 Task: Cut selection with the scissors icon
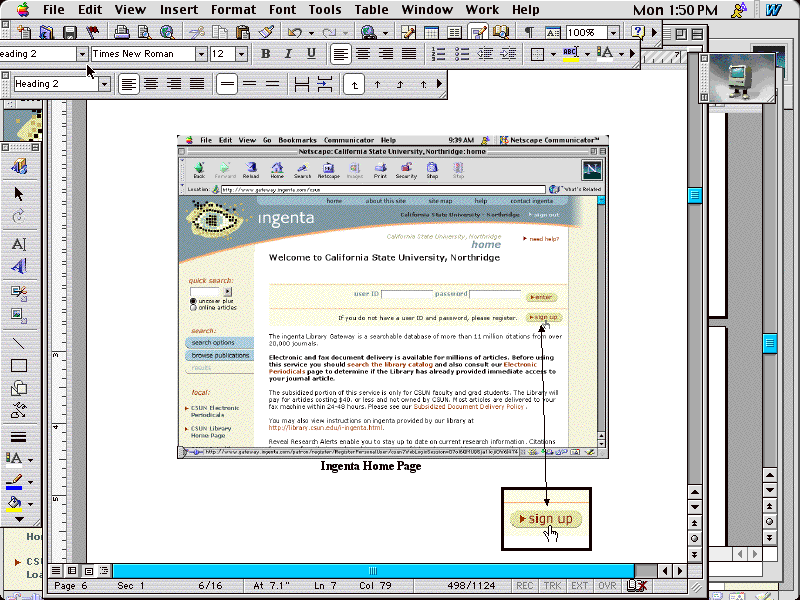pos(196,32)
